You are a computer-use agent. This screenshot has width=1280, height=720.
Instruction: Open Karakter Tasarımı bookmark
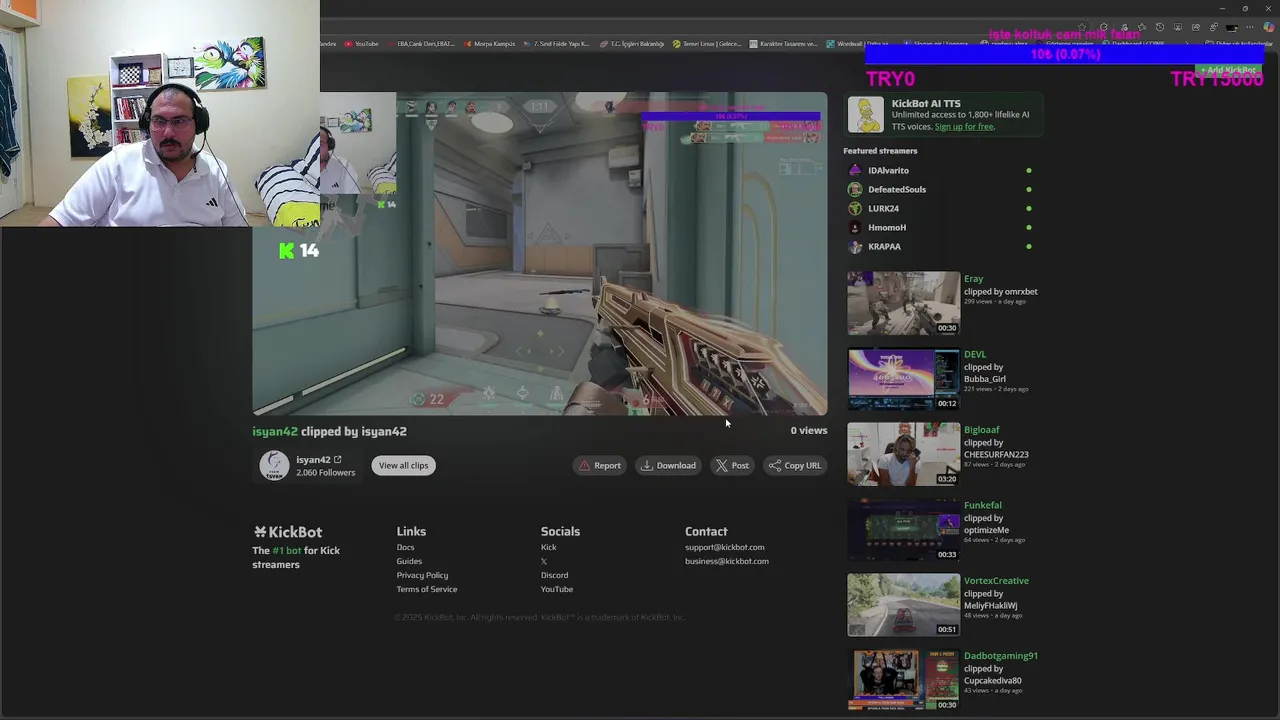tap(784, 44)
